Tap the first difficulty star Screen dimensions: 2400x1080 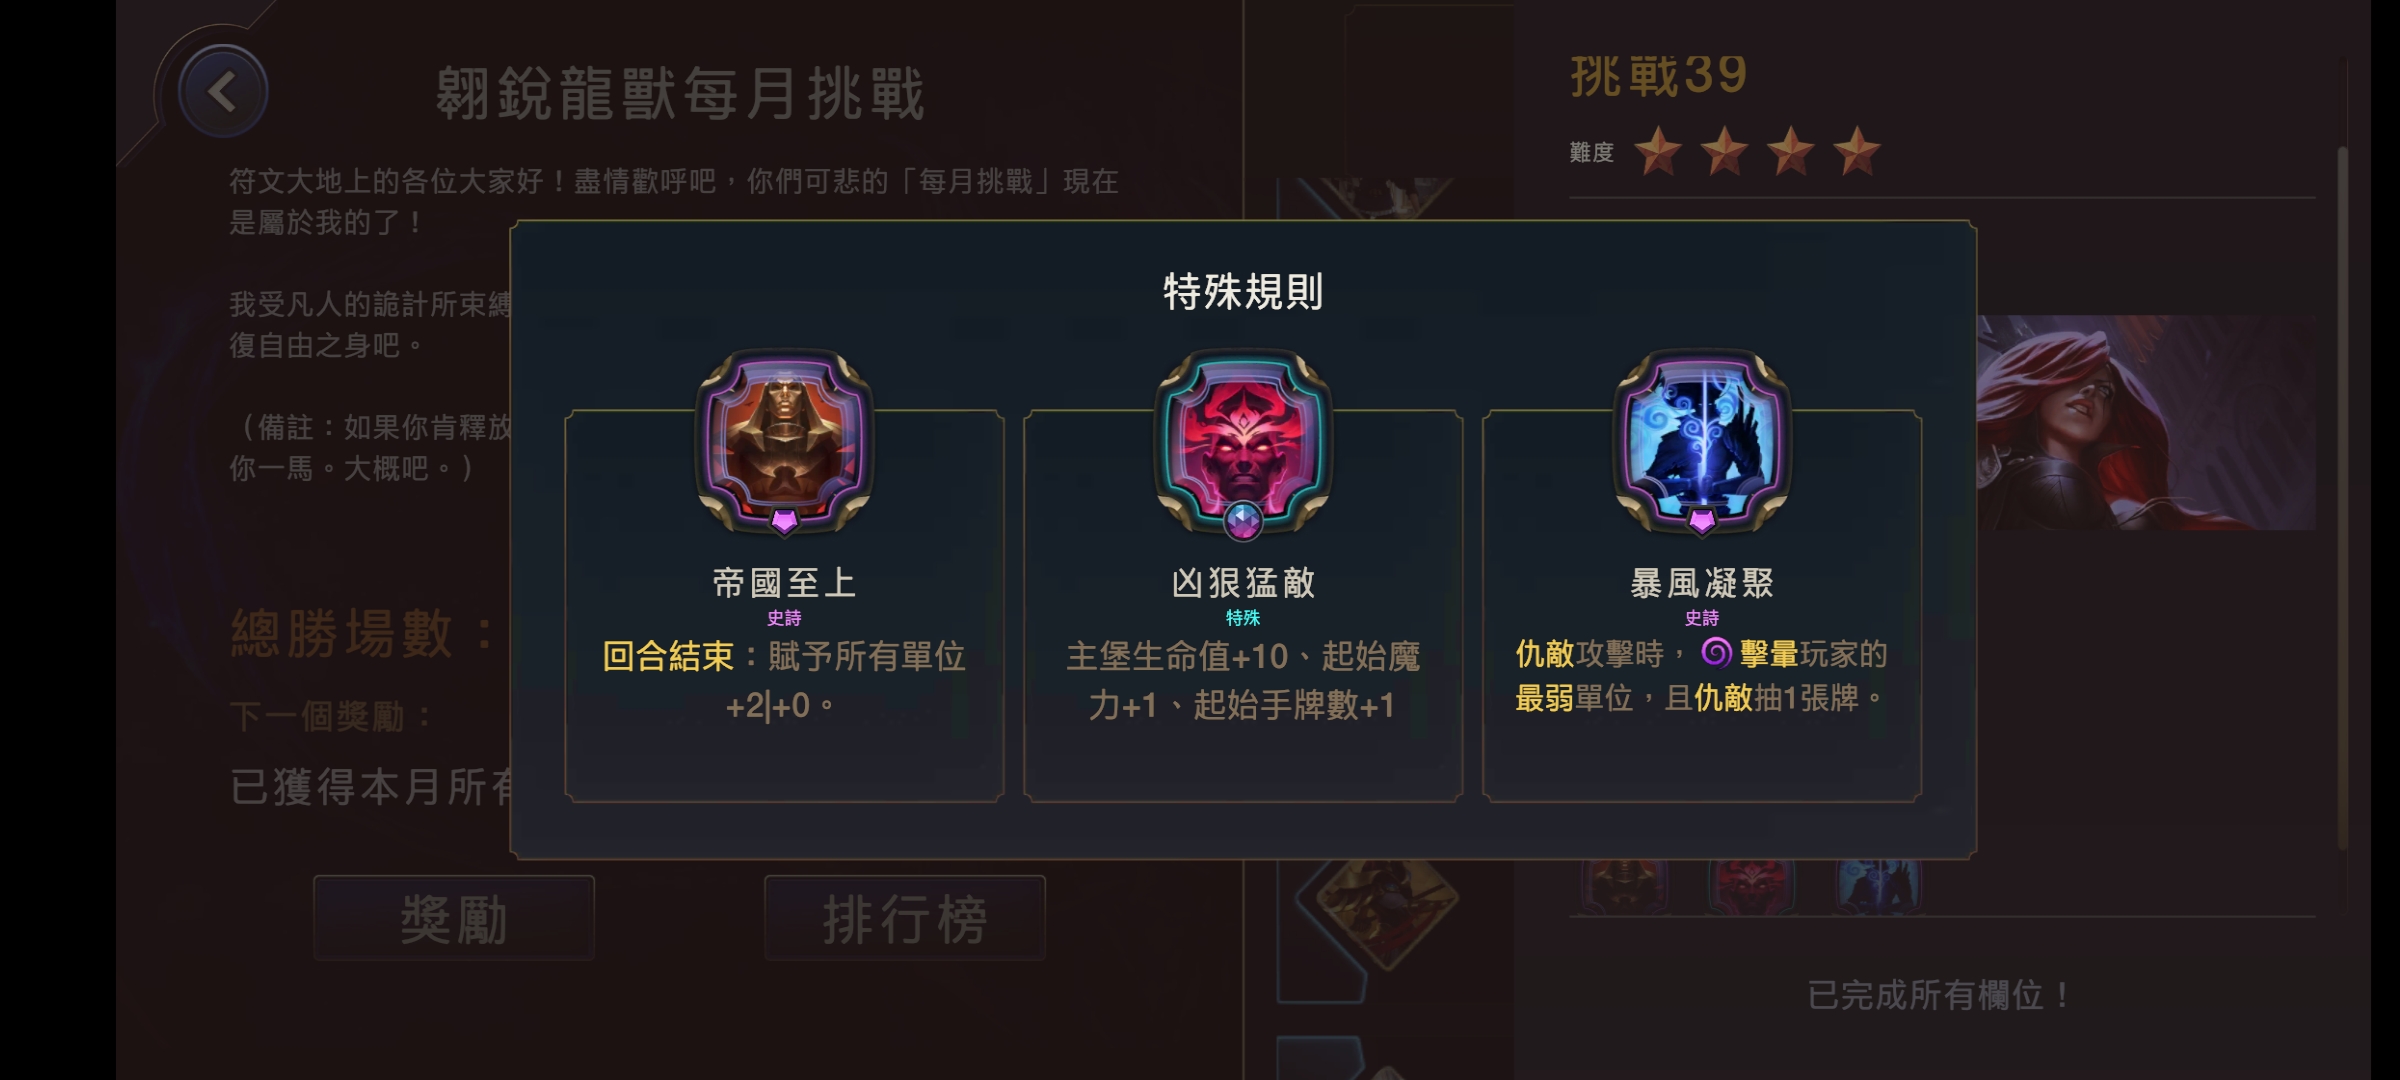tap(1658, 151)
